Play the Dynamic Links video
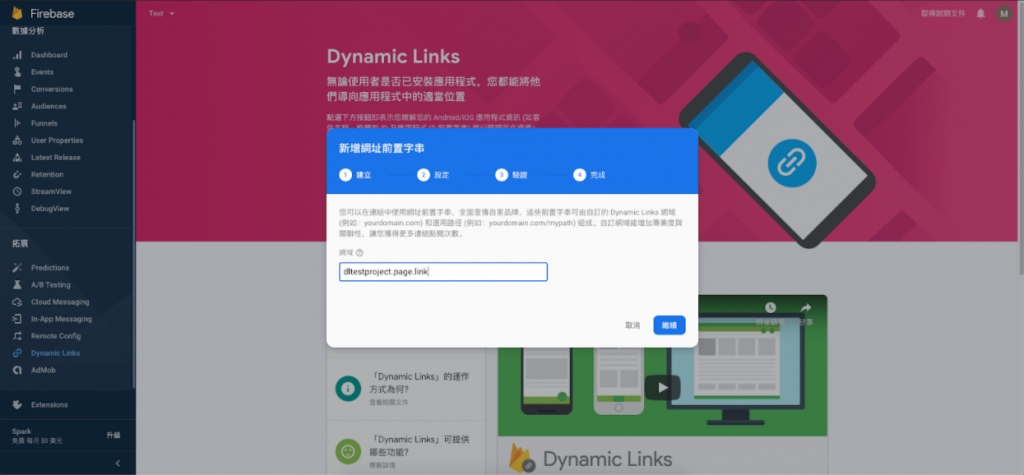 [x=662, y=387]
